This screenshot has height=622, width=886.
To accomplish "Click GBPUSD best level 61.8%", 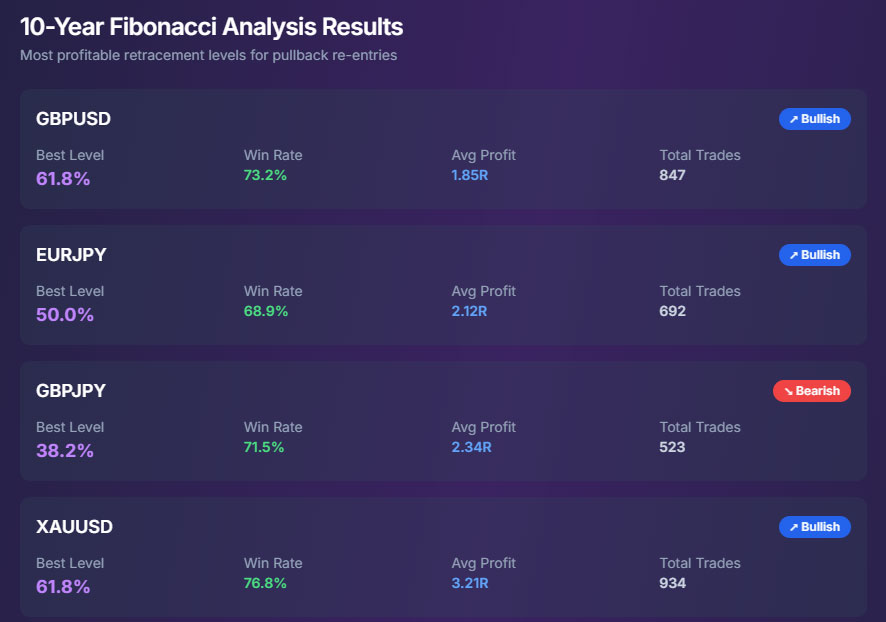I will point(63,179).
